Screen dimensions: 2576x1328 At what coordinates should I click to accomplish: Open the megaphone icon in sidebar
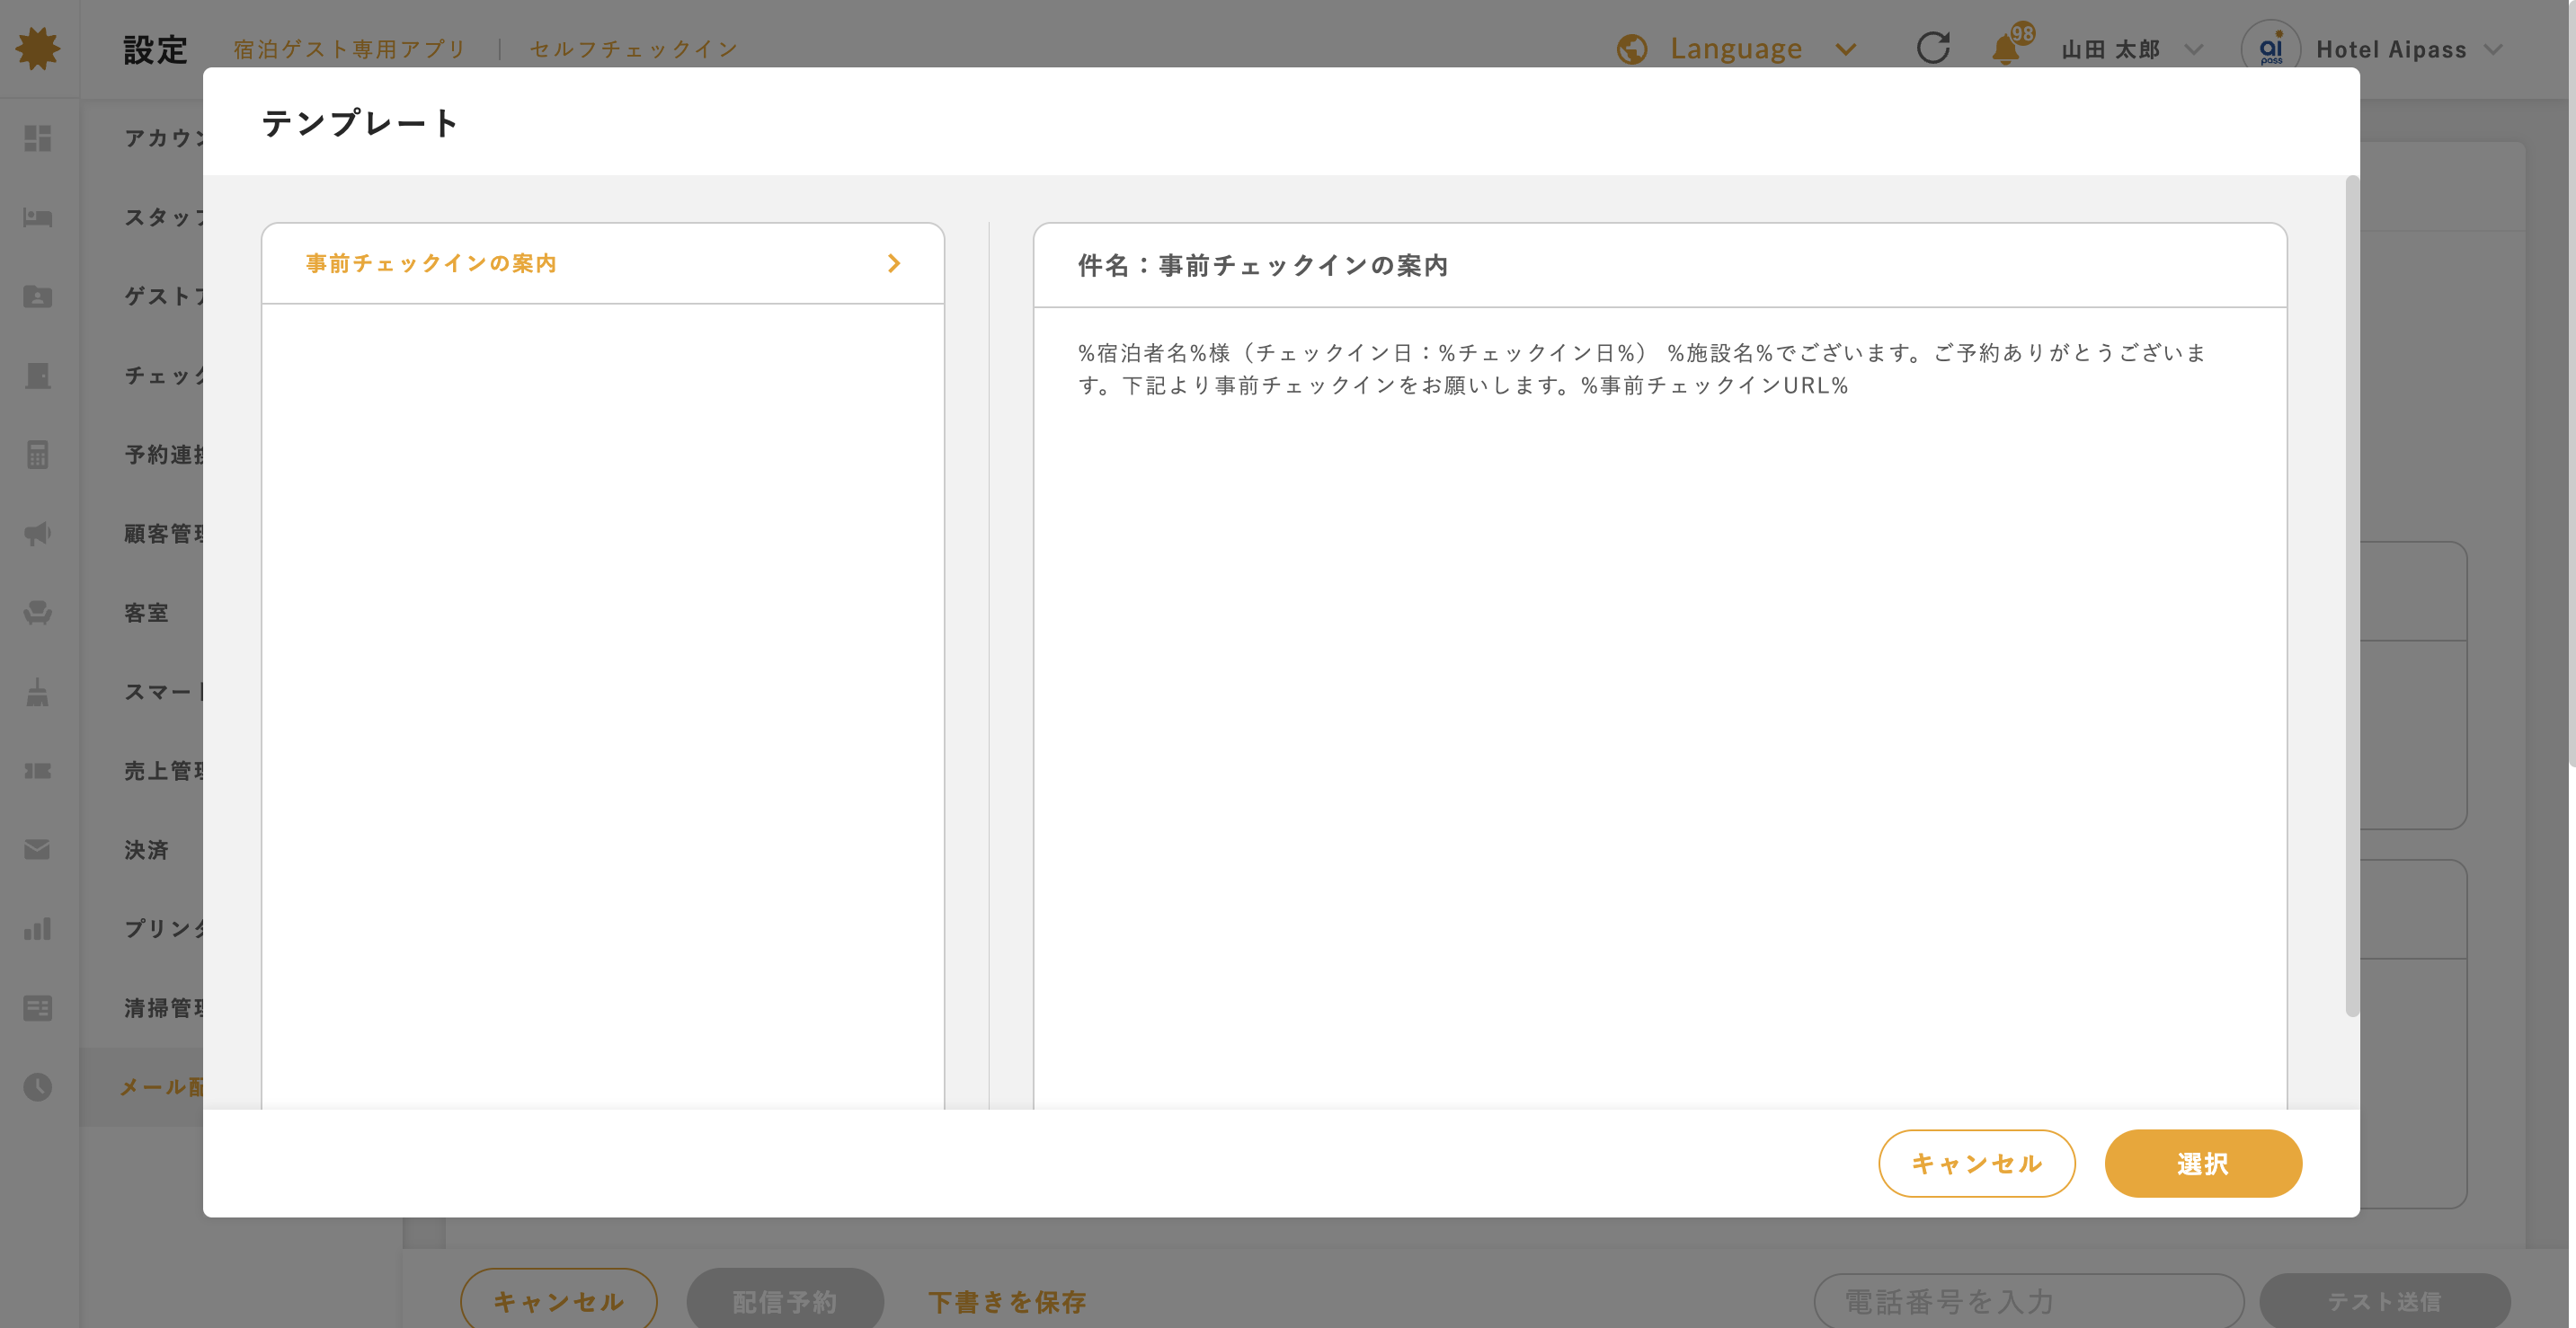38,533
